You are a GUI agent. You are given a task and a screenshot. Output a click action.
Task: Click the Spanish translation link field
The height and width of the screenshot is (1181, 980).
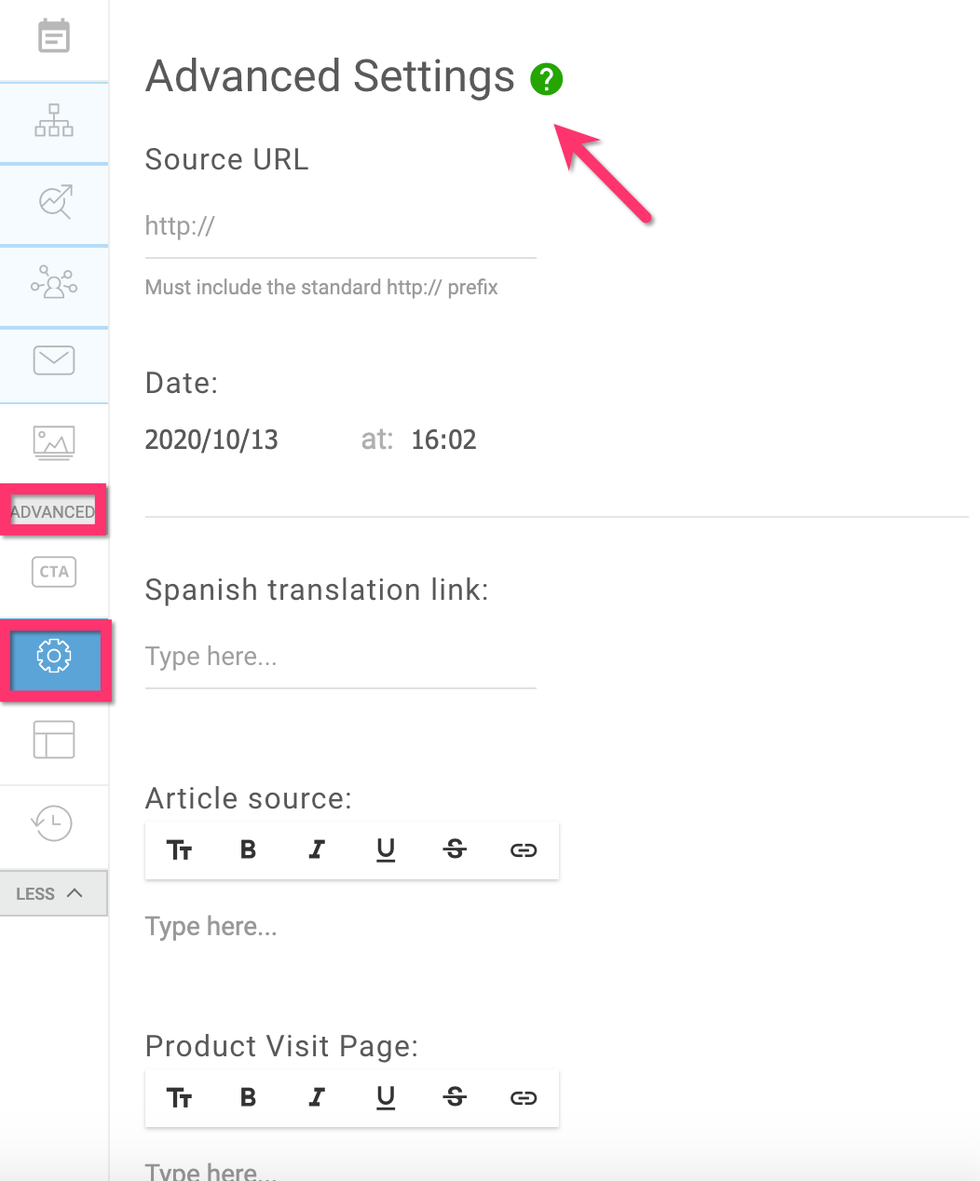(340, 657)
